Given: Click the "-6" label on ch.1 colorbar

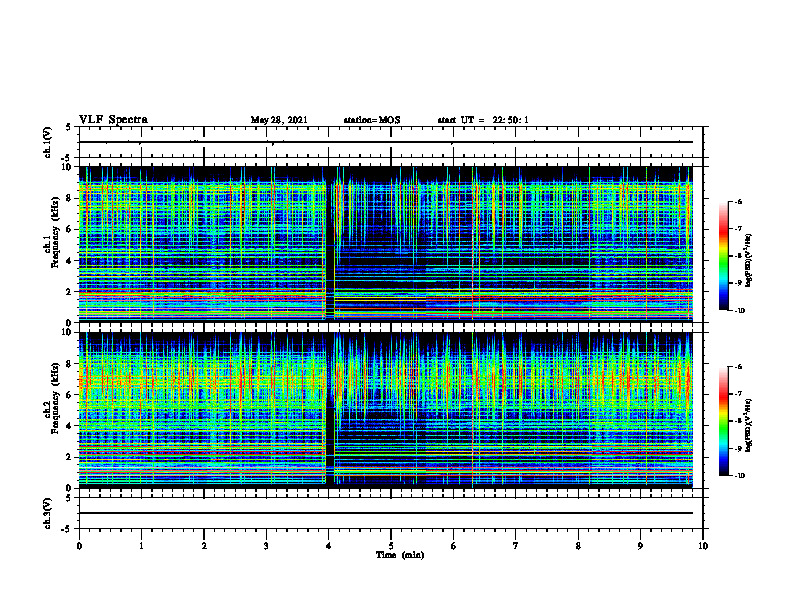Looking at the screenshot, I should pyautogui.click(x=738, y=201).
